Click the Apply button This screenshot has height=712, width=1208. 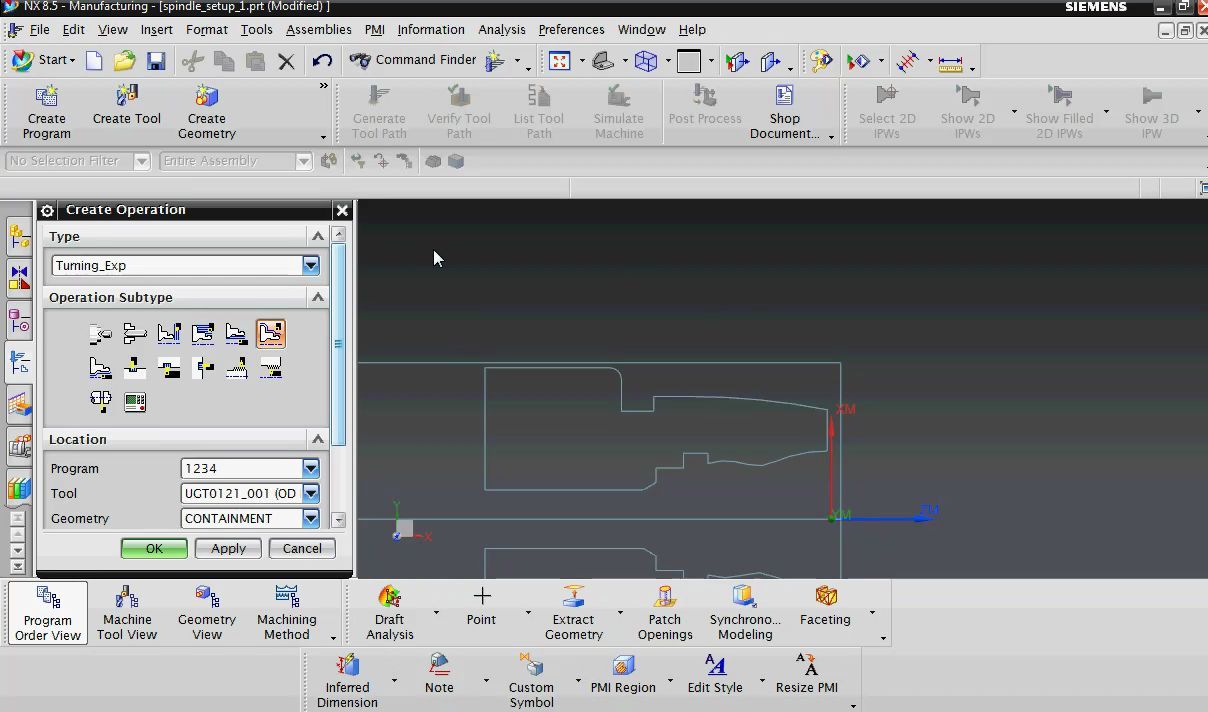[228, 548]
